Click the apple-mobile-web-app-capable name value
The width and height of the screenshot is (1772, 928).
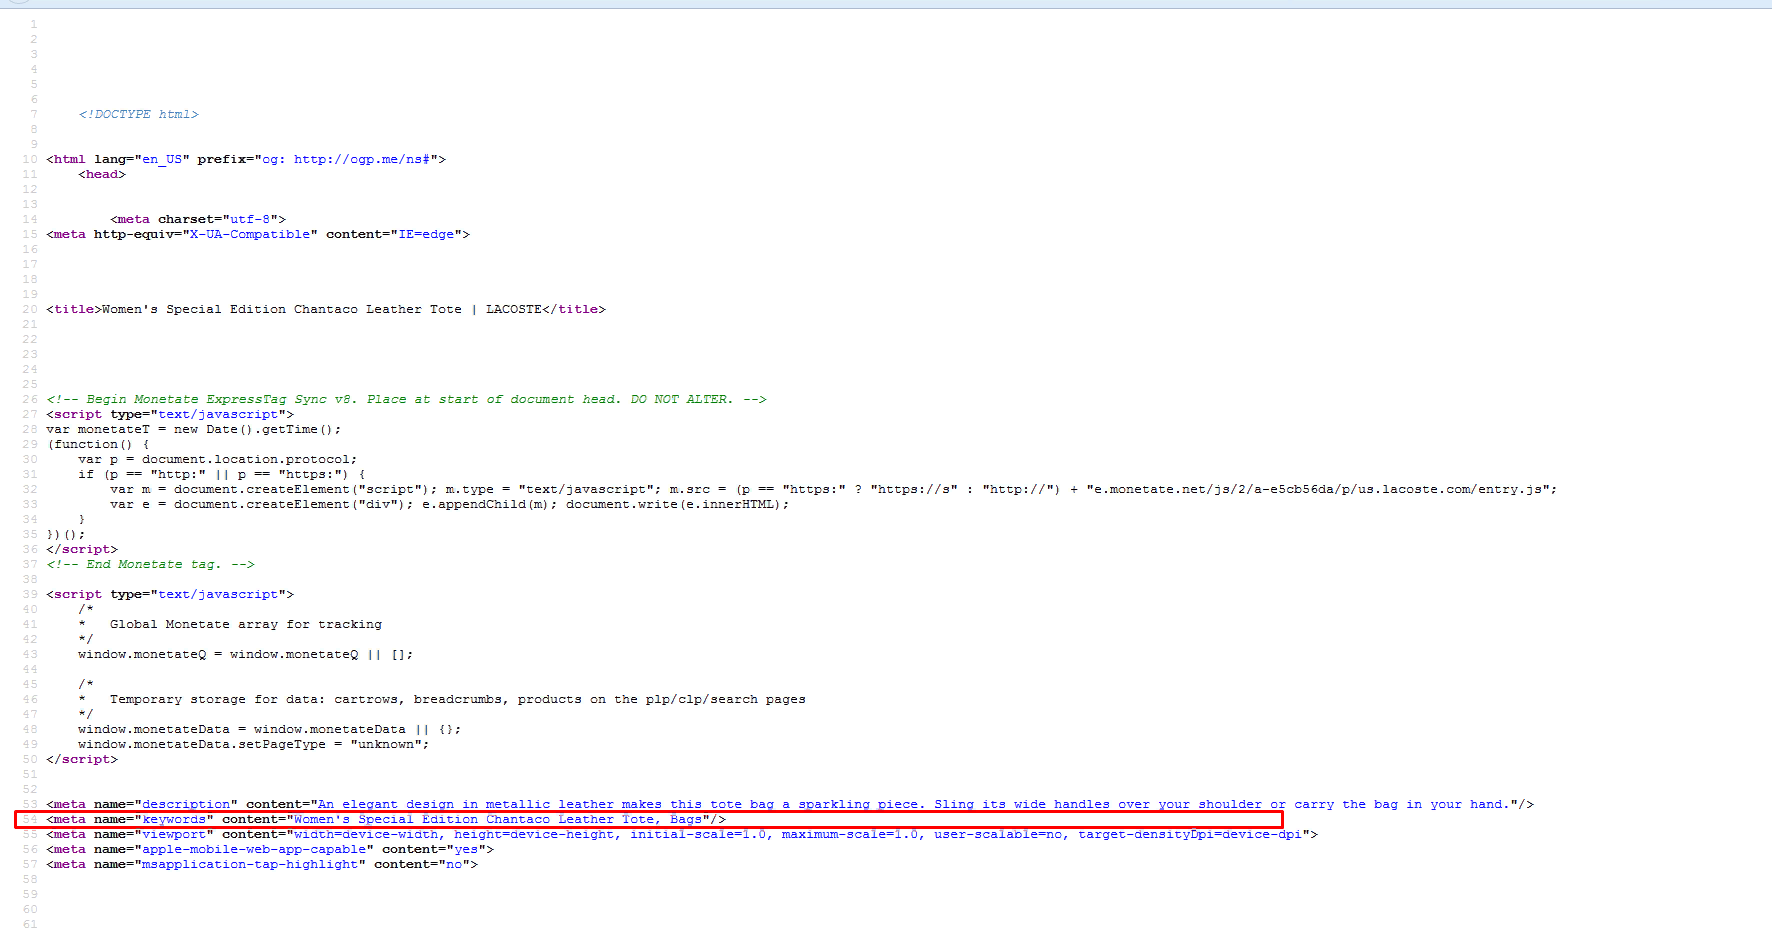pos(254,849)
